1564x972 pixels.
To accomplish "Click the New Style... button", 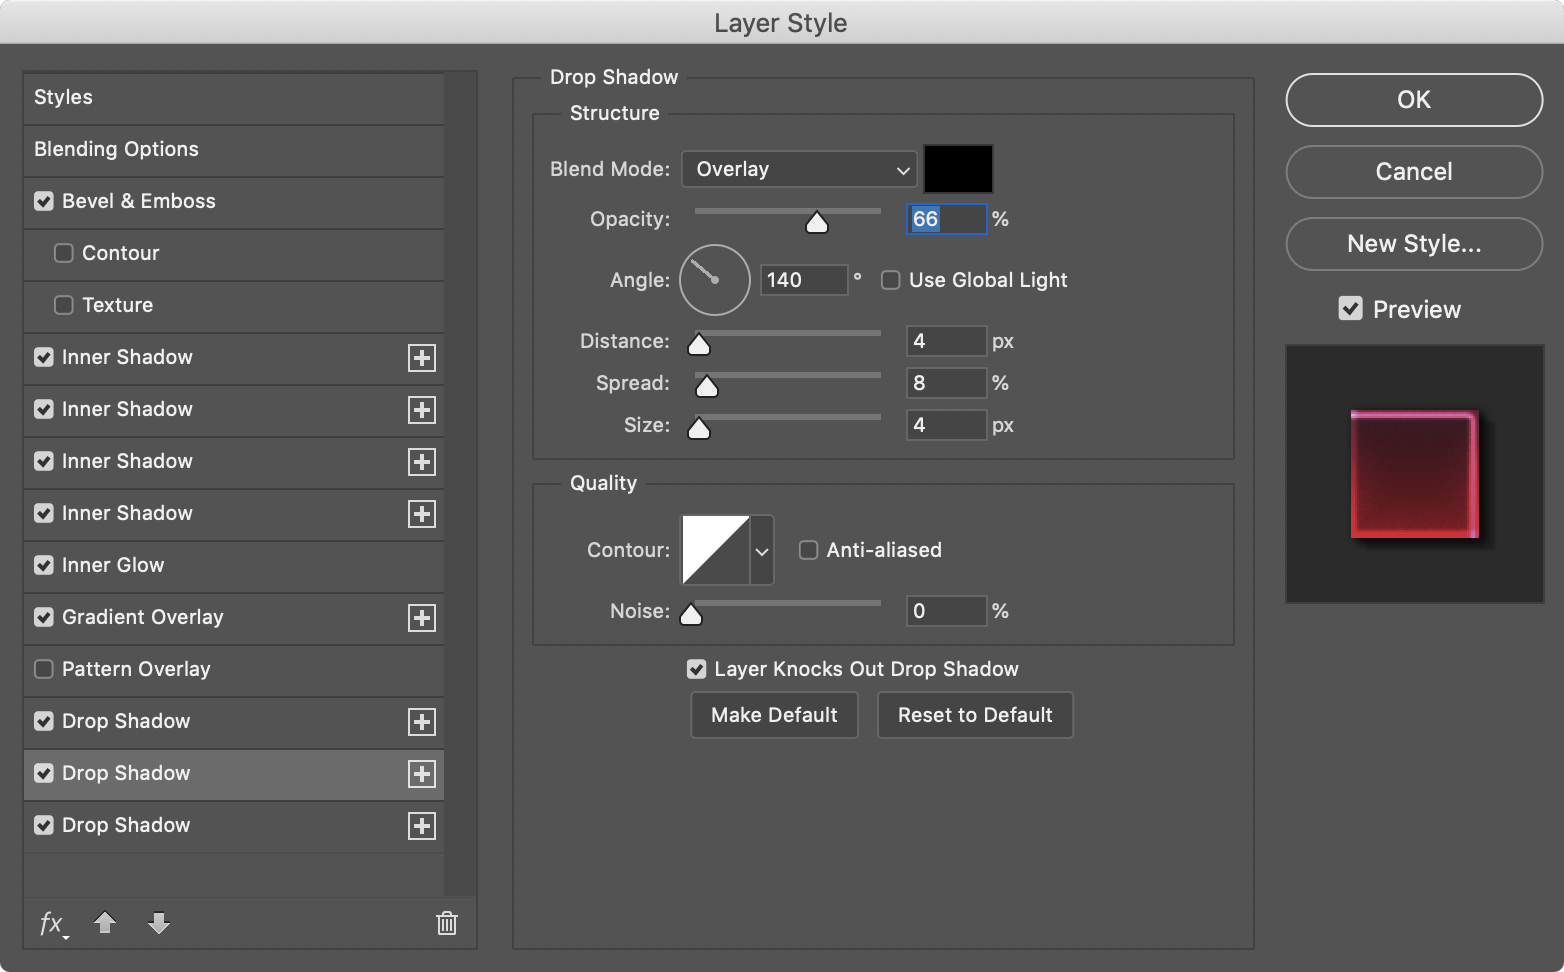I will (x=1414, y=244).
